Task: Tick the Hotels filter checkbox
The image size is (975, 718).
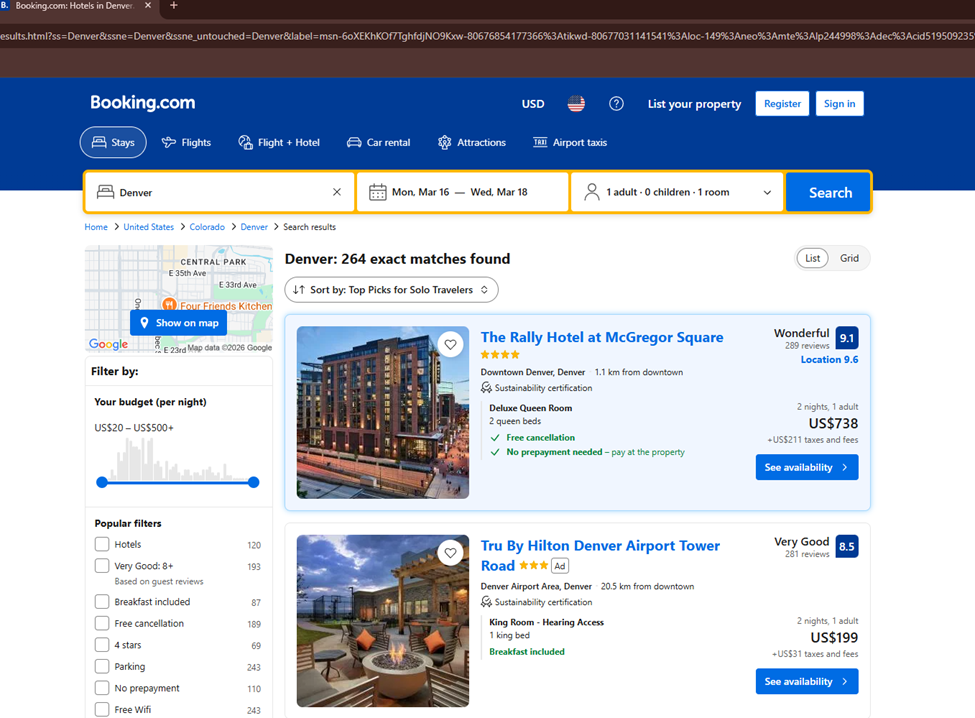Action: [102, 544]
